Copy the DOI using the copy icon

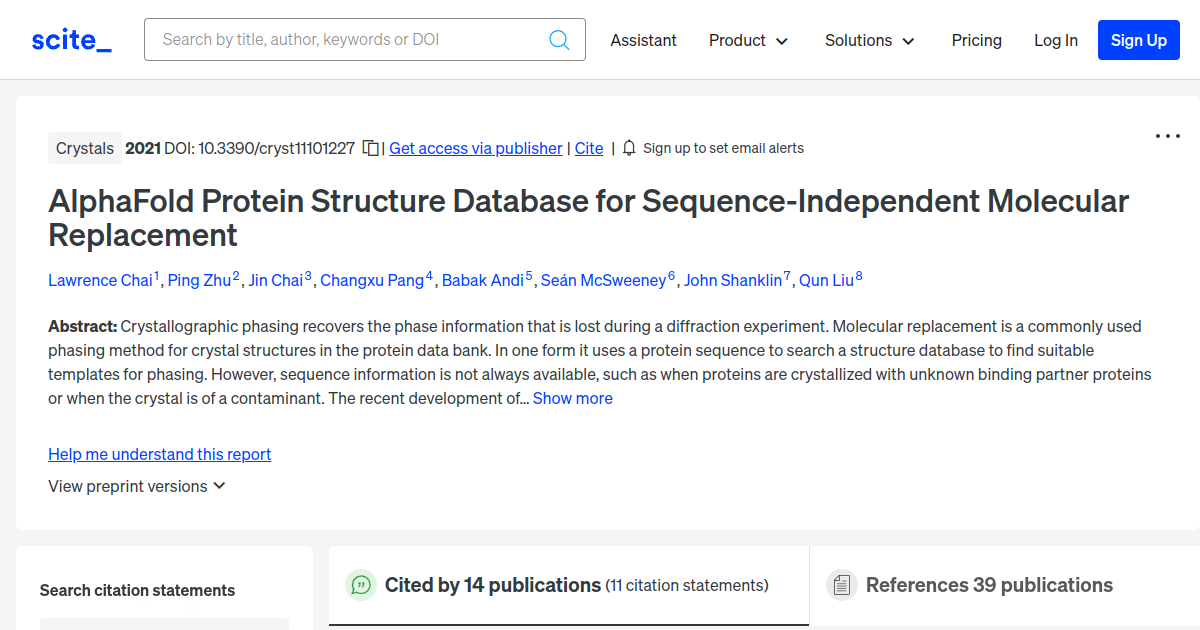tap(370, 148)
